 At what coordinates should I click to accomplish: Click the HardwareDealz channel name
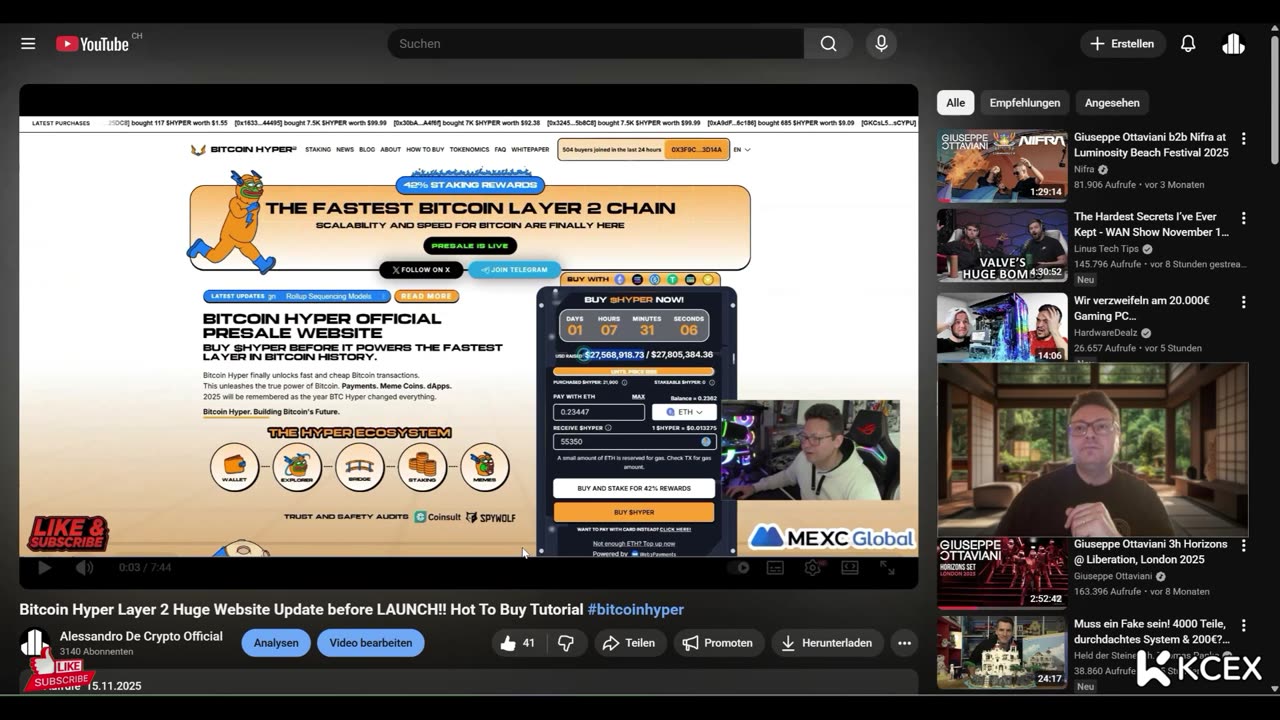pyautogui.click(x=1108, y=333)
